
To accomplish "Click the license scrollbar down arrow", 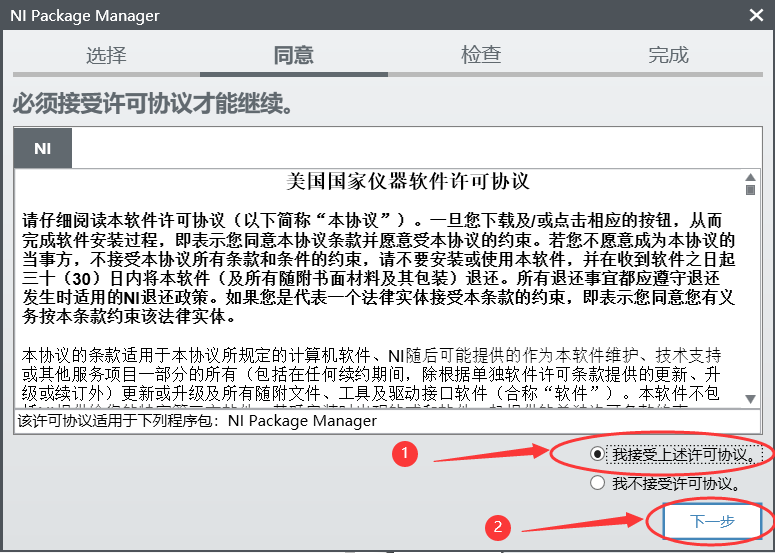I will [x=750, y=399].
